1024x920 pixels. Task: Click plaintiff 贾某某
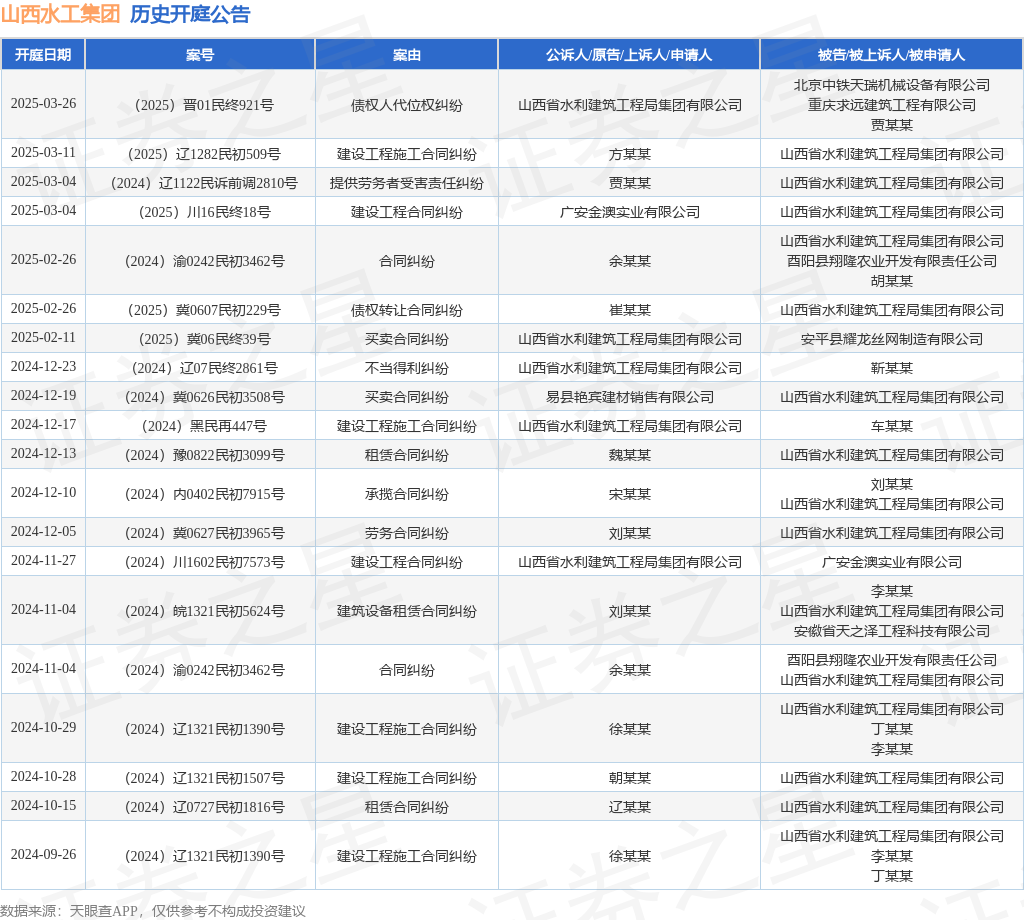click(630, 183)
